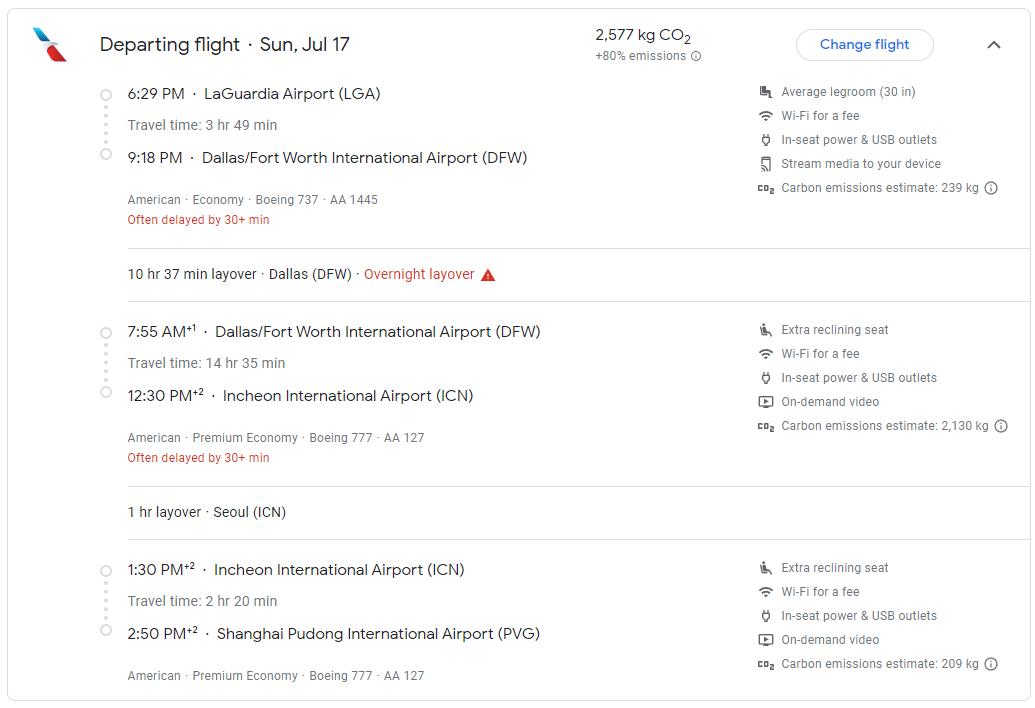Screen dimensions: 1035x708
Task: Click the 2,577 kg CO2 total emissions
Action: coord(643,36)
